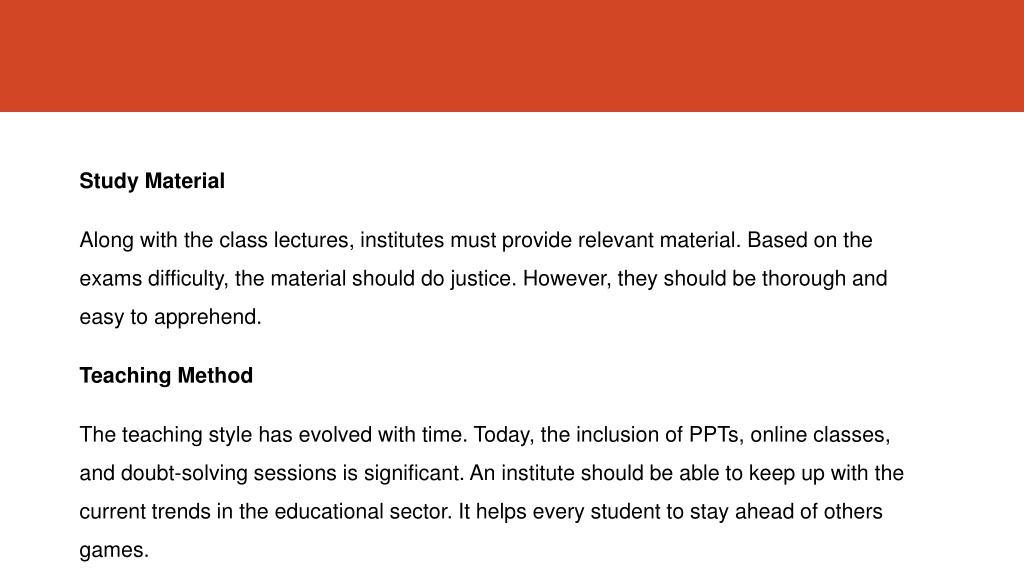Place cursor on the word 'justice'
This screenshot has height=576, width=1024.
coord(479,279)
